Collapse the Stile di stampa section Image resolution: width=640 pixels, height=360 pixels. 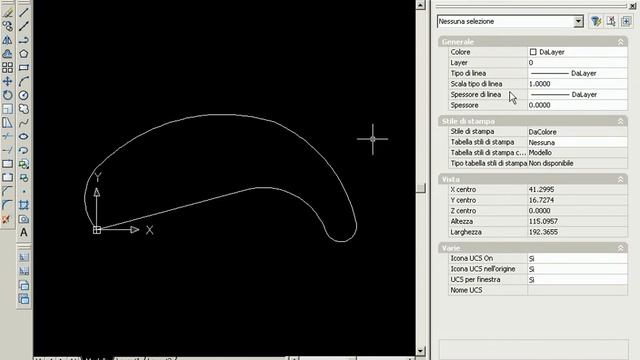620,122
